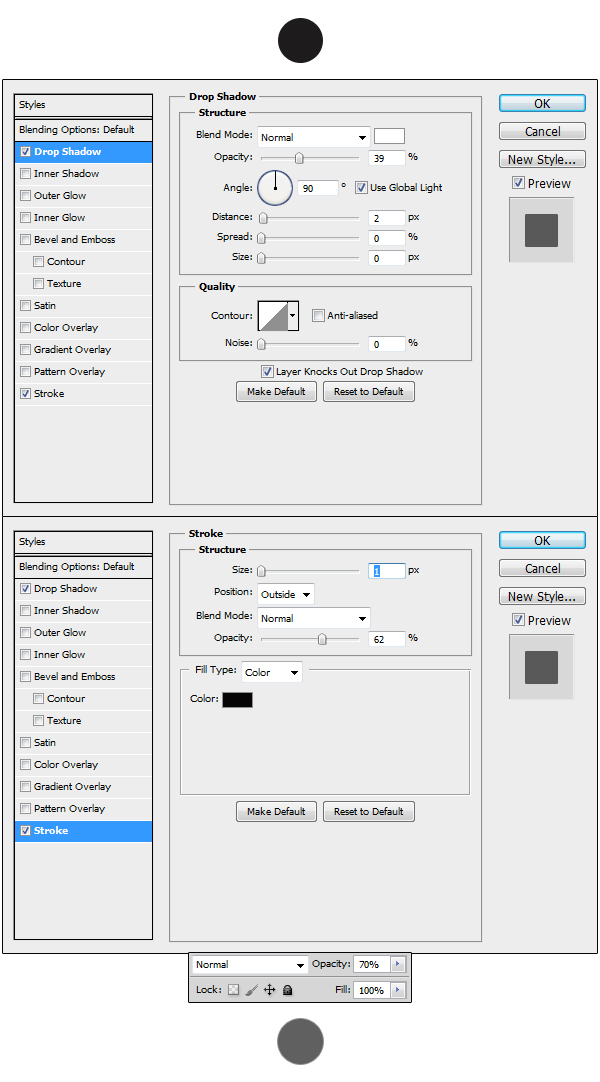The image size is (600, 1082).
Task: Click the Lock transparent pixels icon
Action: (234, 990)
